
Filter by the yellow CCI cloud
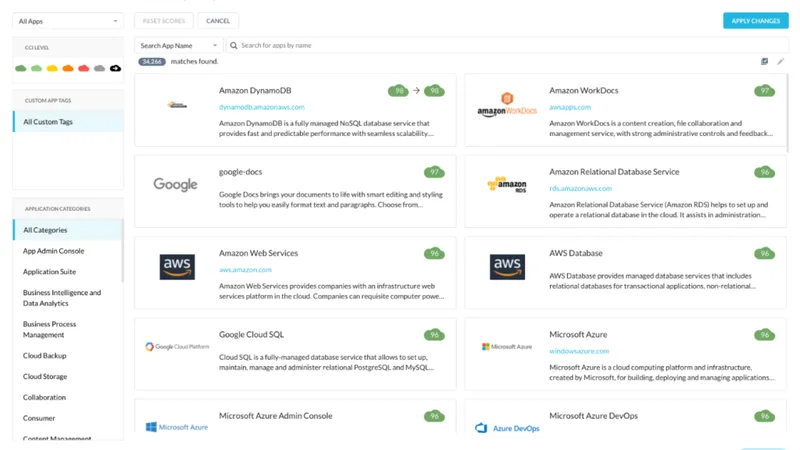52,68
